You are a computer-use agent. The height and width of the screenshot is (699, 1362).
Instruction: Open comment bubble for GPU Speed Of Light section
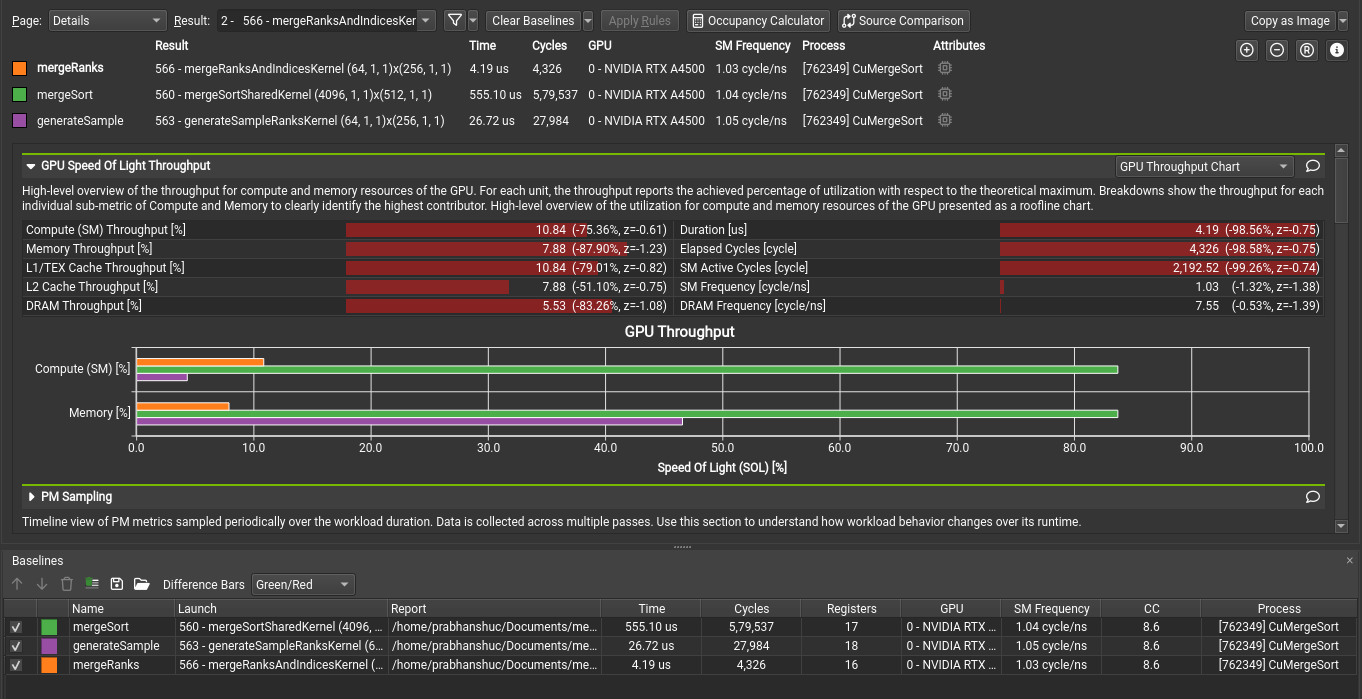click(1313, 166)
